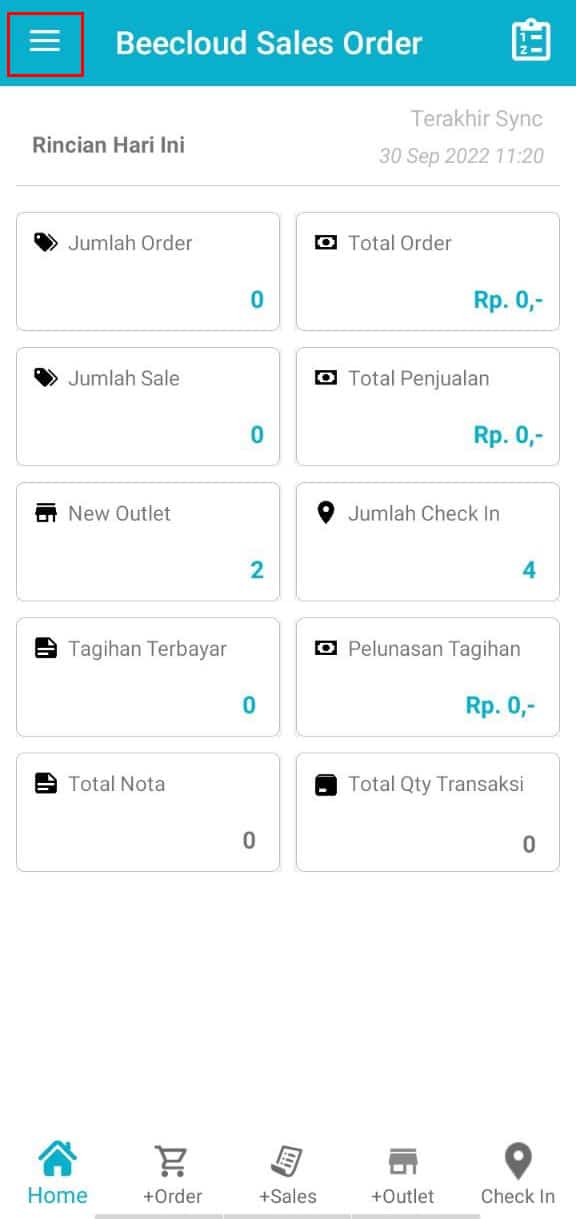Tap the Beecloud Sales Order title
576x1219 pixels.
click(x=269, y=43)
